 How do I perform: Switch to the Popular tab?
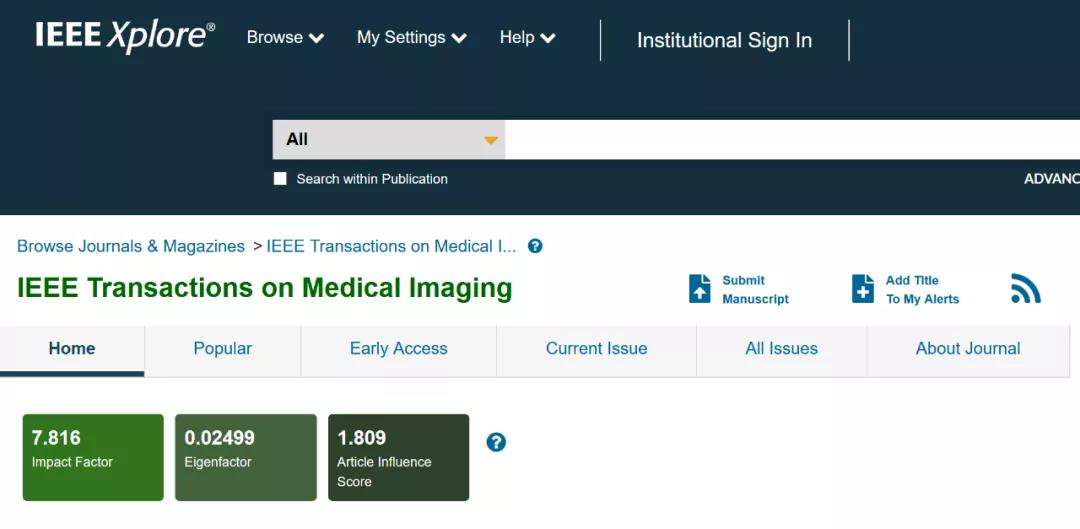coord(222,351)
